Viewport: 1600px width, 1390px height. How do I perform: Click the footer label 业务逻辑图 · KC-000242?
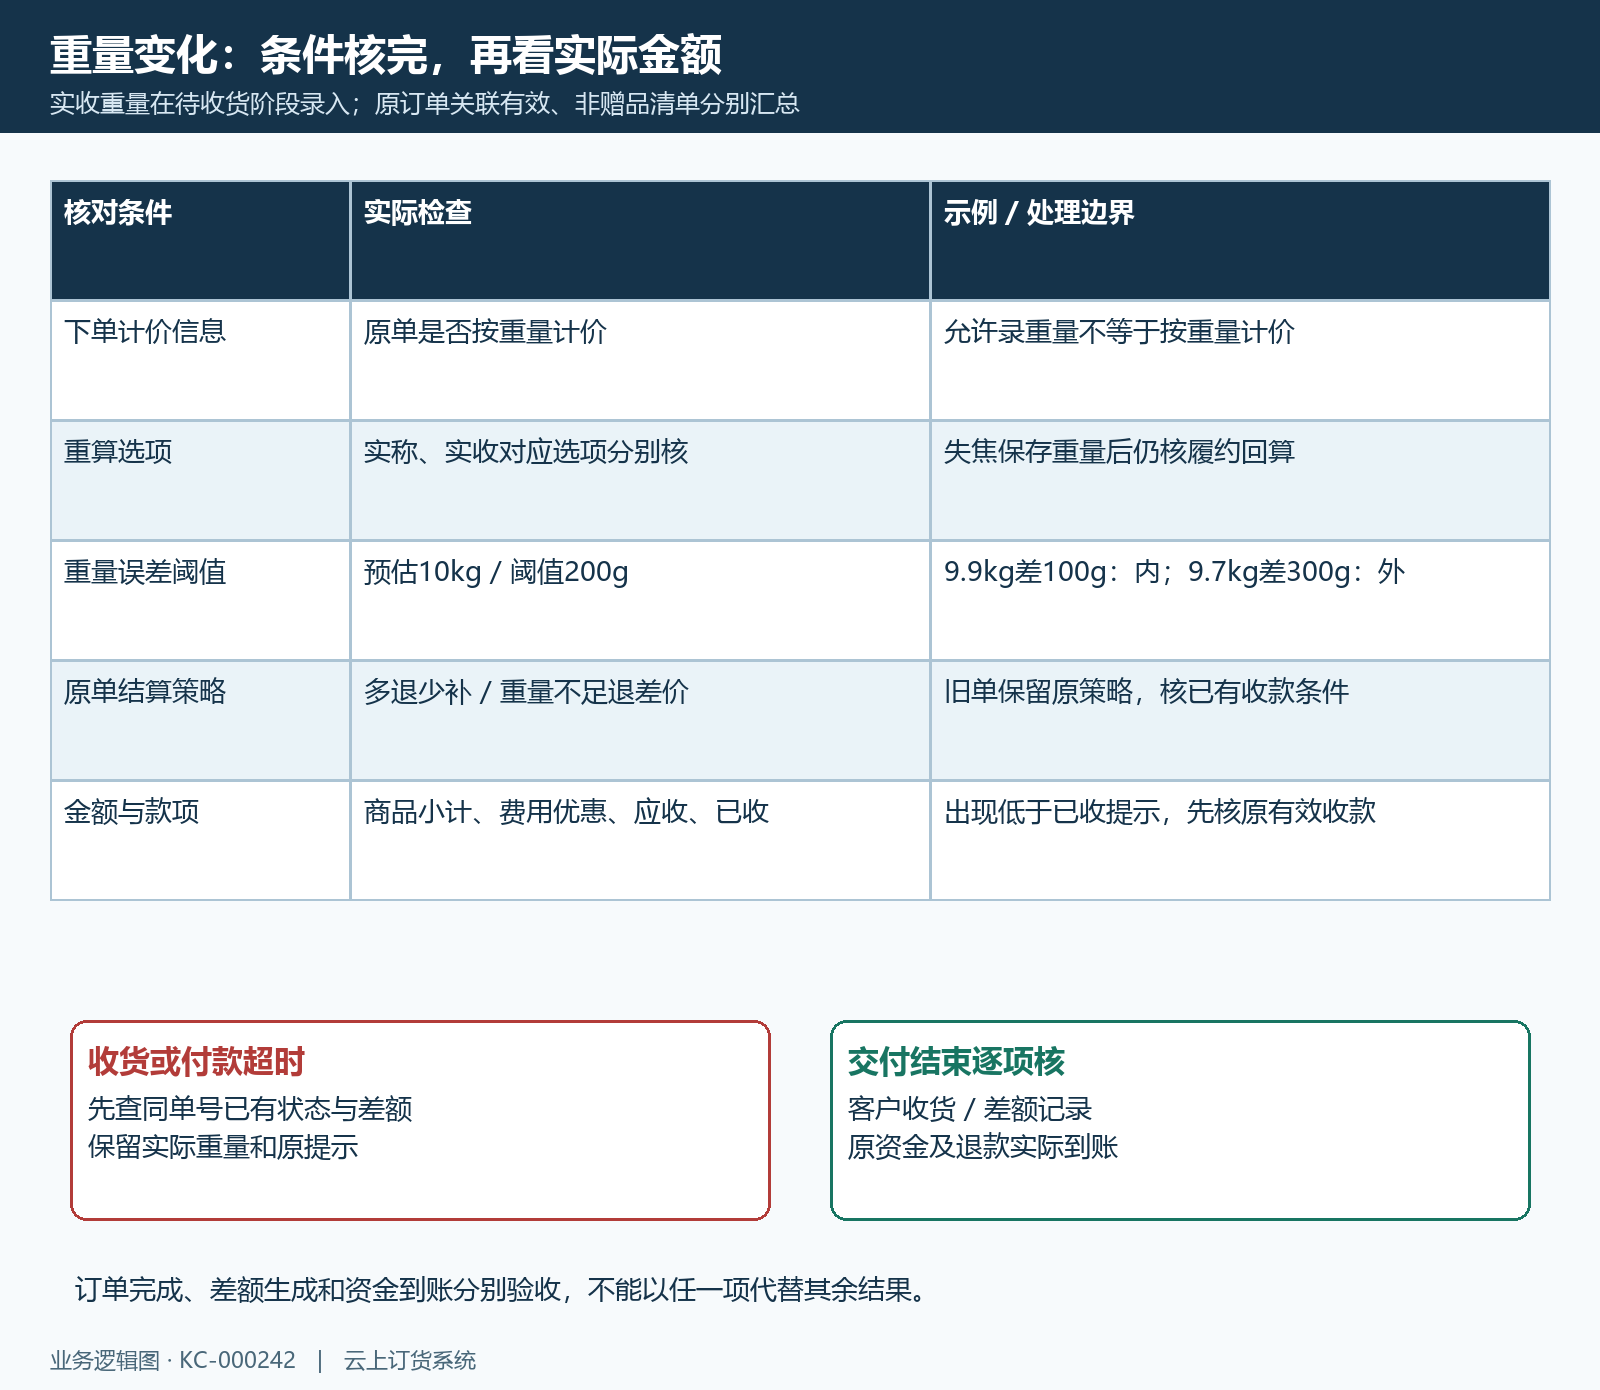(173, 1360)
